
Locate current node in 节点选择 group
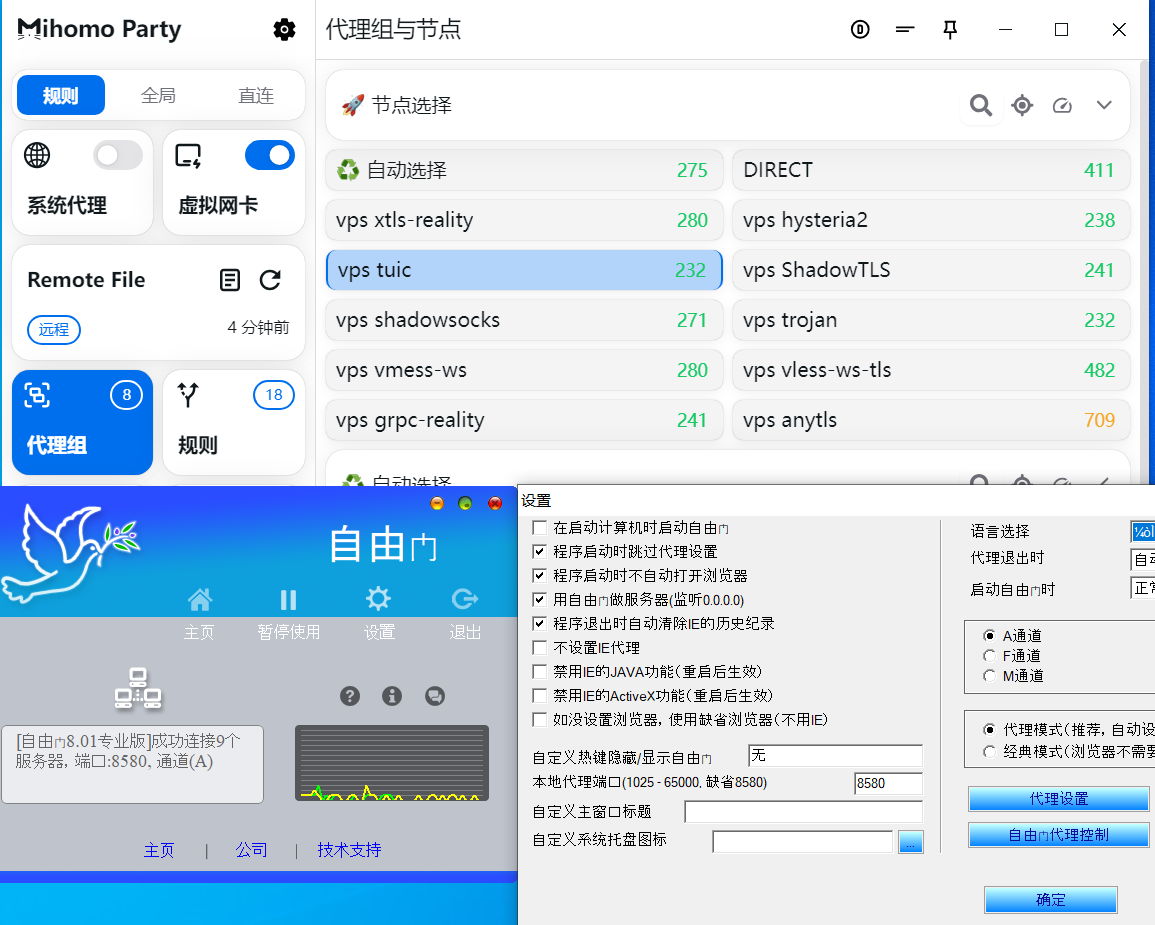point(1022,105)
